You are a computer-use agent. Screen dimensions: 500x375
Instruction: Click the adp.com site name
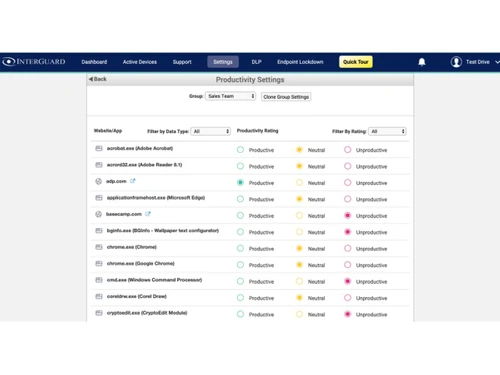pyautogui.click(x=116, y=181)
